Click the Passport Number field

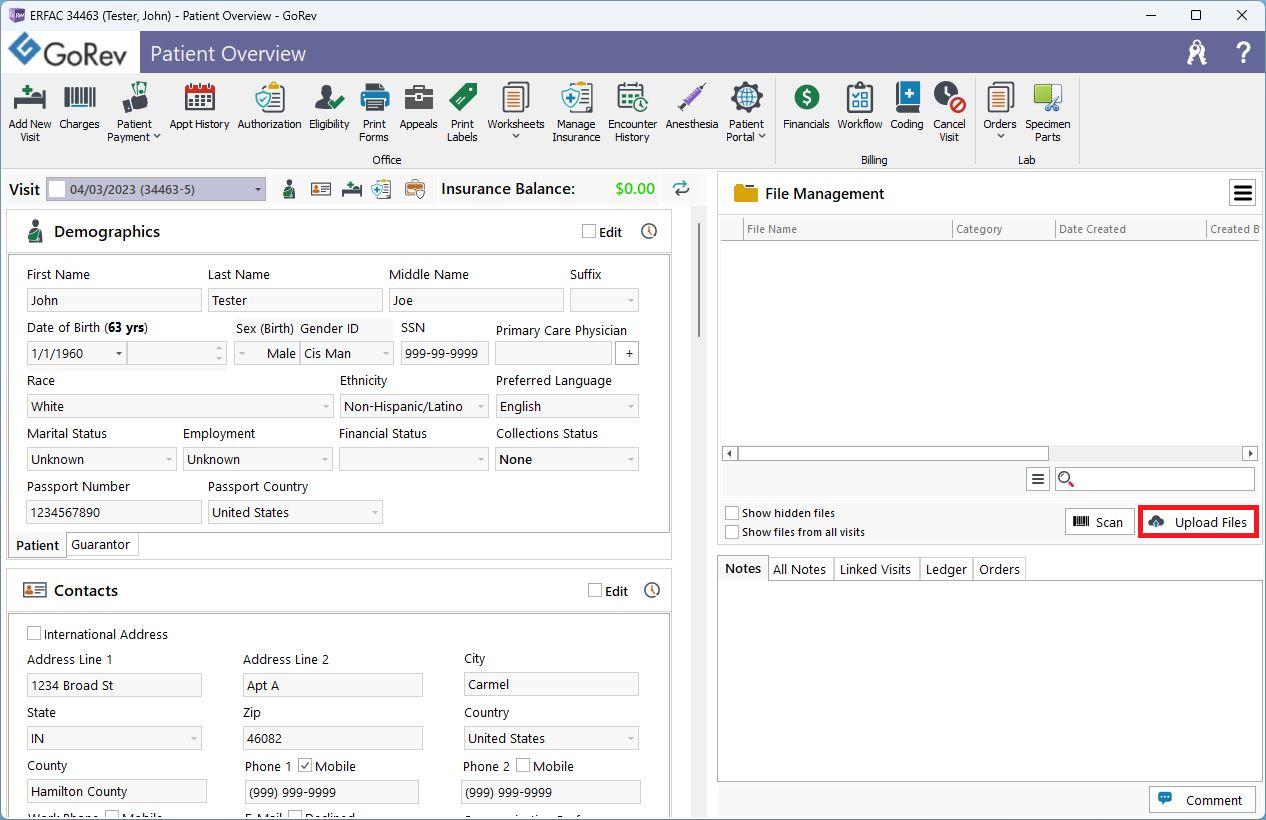point(114,512)
